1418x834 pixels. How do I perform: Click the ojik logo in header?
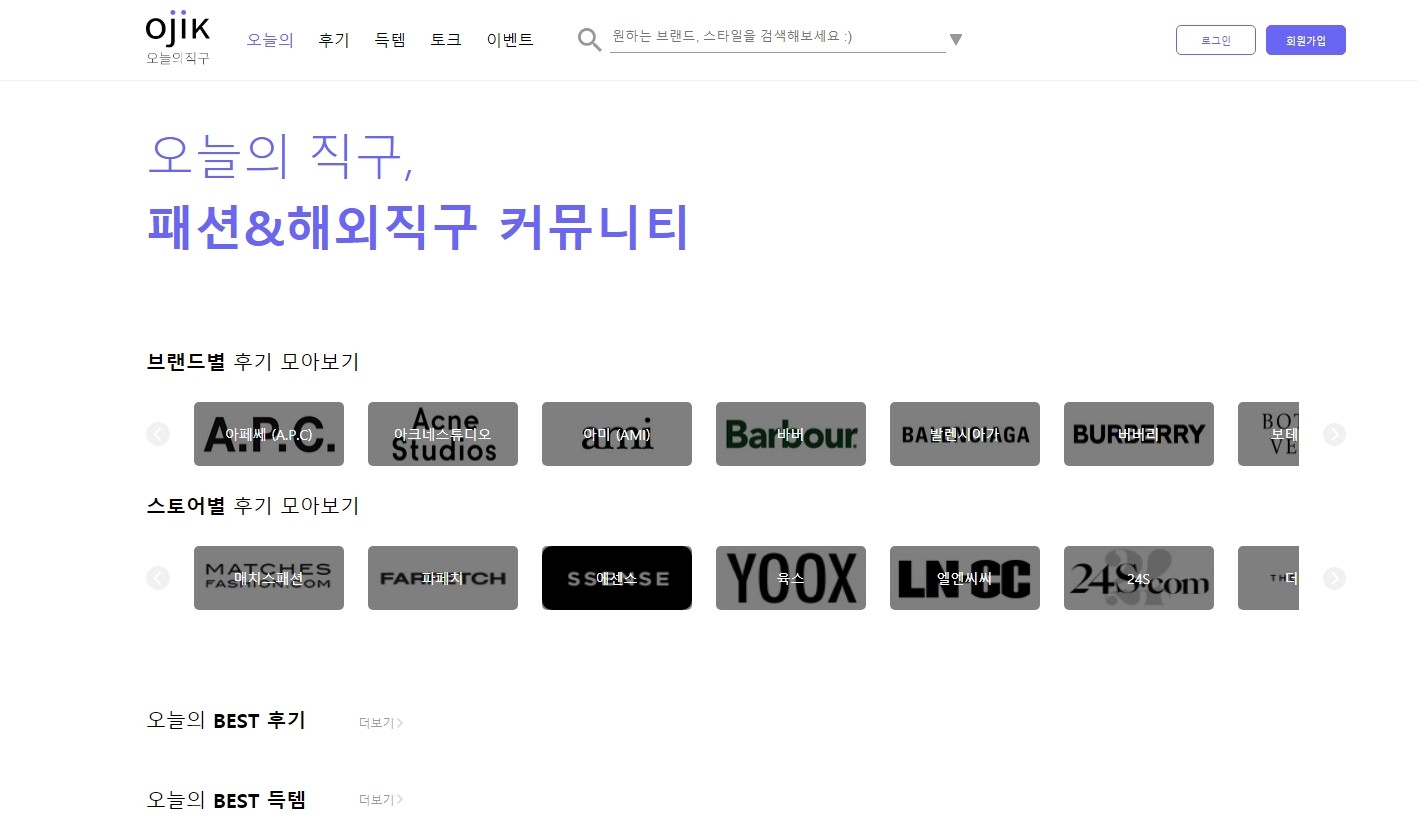coord(178,40)
